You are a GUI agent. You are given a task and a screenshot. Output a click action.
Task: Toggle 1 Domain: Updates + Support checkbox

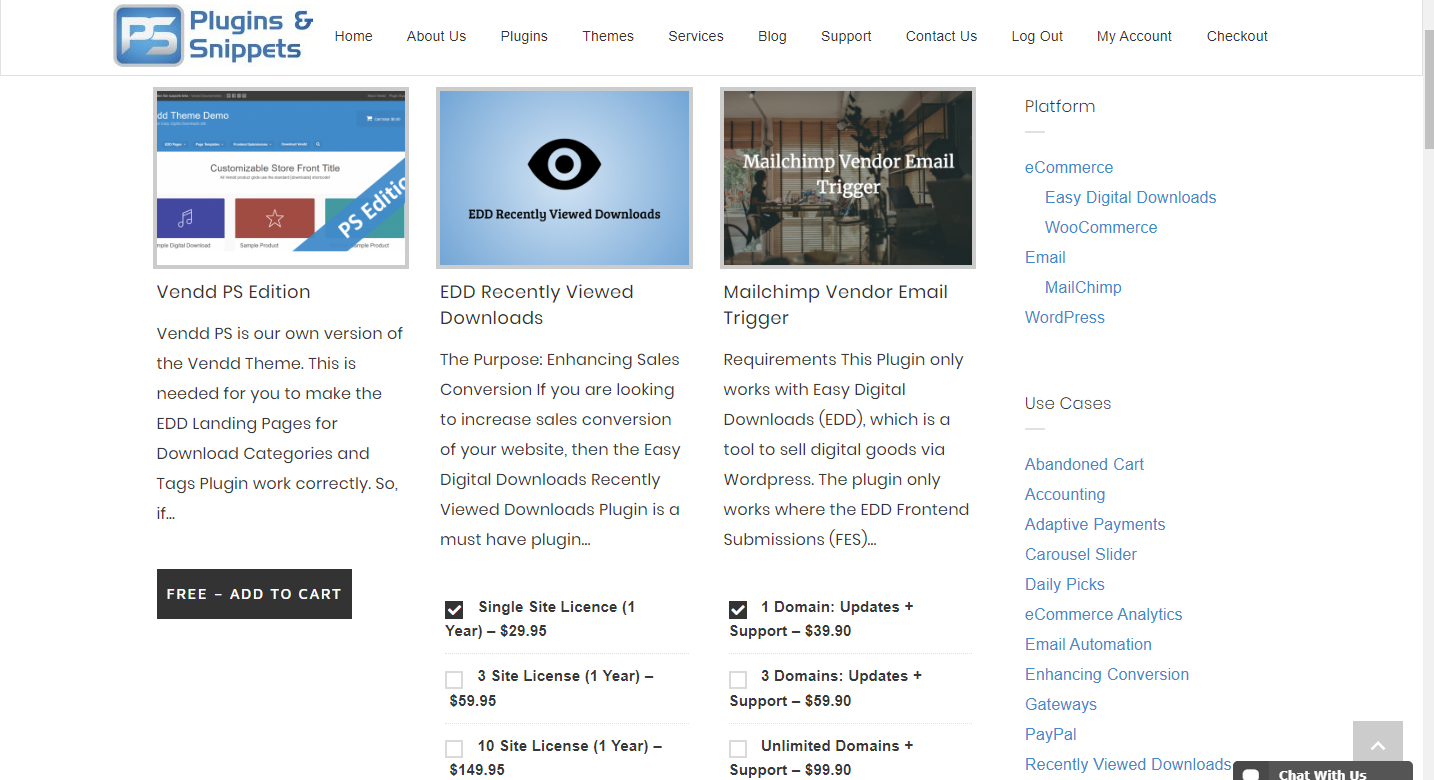(738, 609)
